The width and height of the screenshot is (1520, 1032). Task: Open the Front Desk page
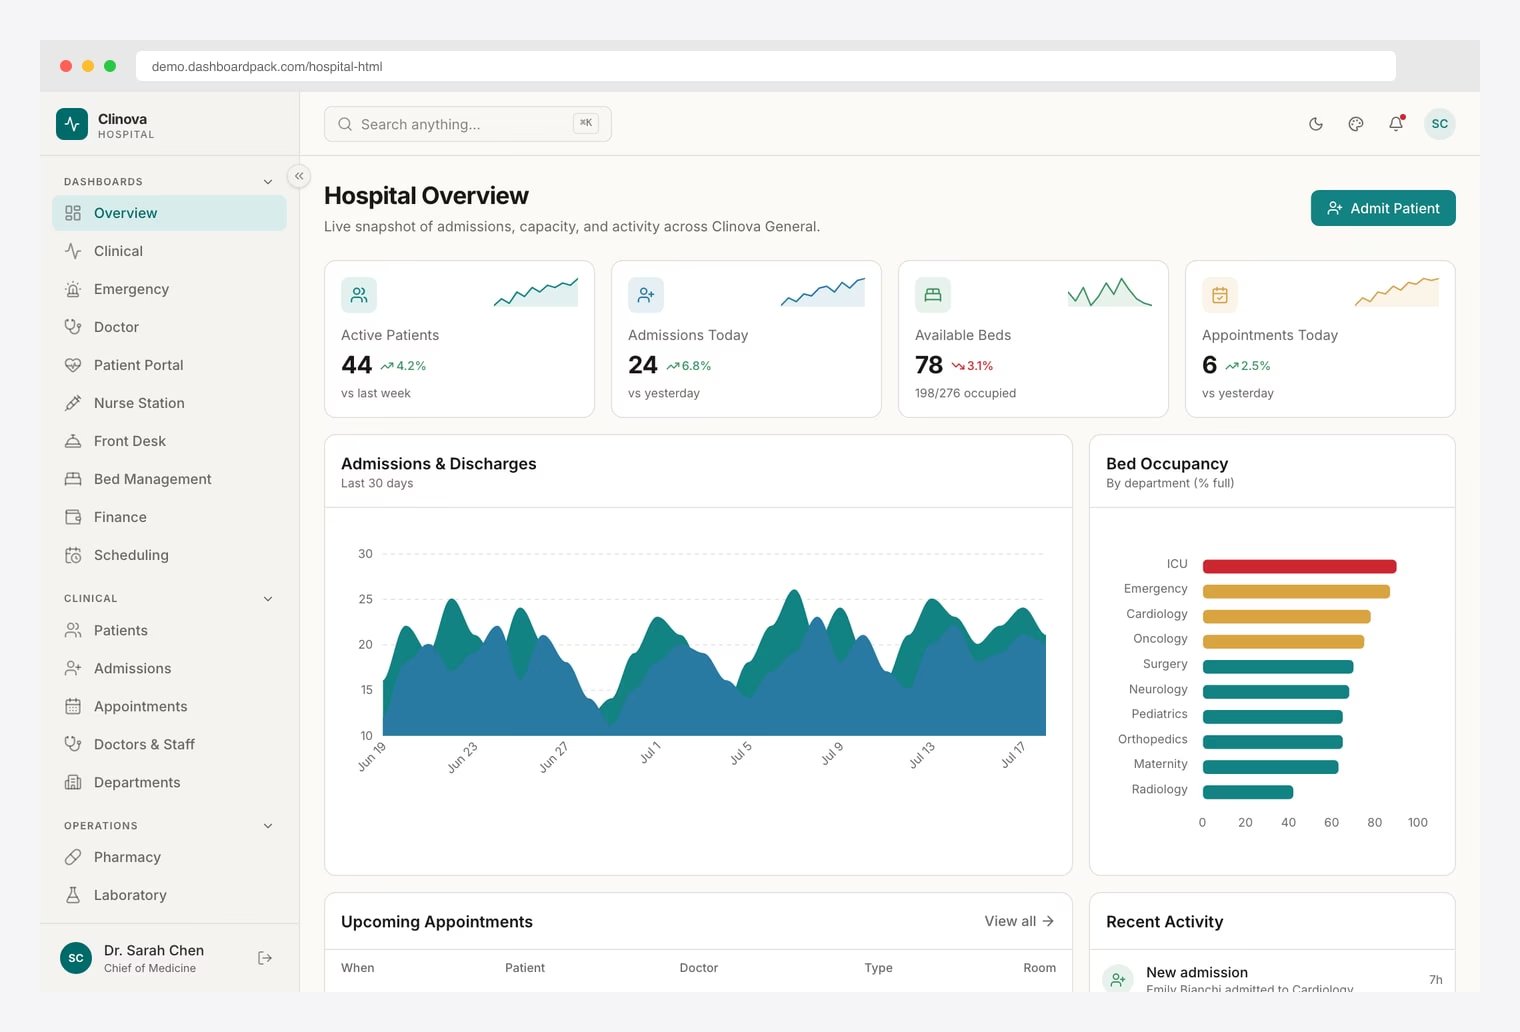click(169, 441)
